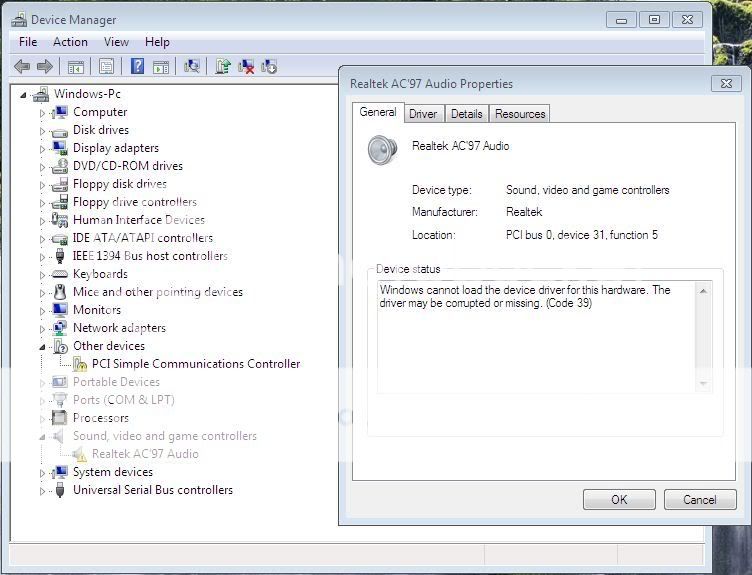The width and height of the screenshot is (752, 575).
Task: Expand the Network adapters tree node
Action: 43,328
